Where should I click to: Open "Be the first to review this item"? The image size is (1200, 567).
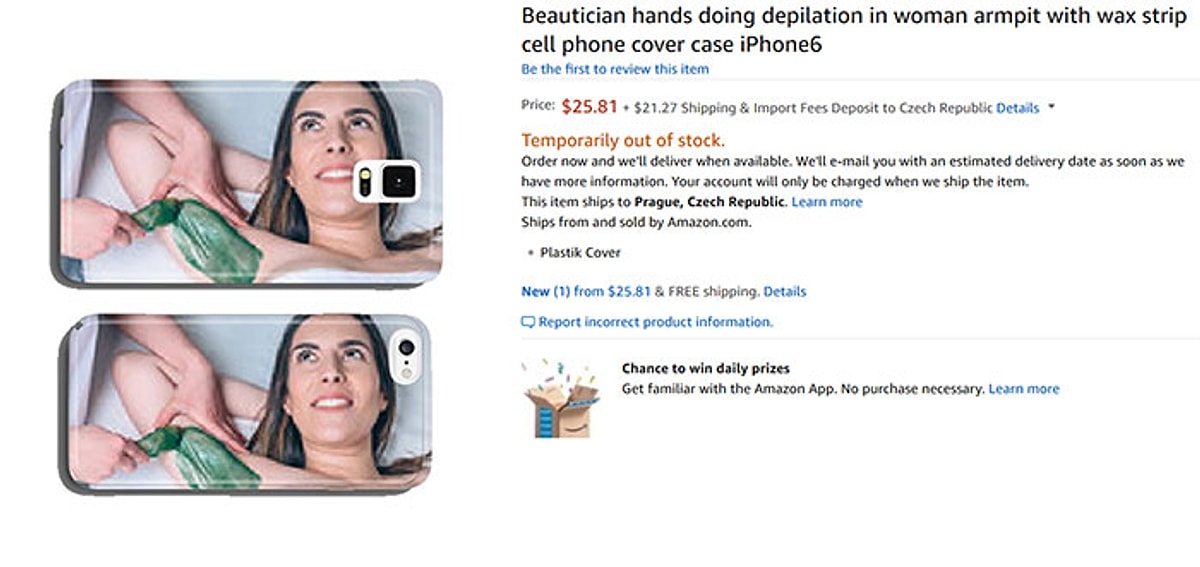(615, 69)
